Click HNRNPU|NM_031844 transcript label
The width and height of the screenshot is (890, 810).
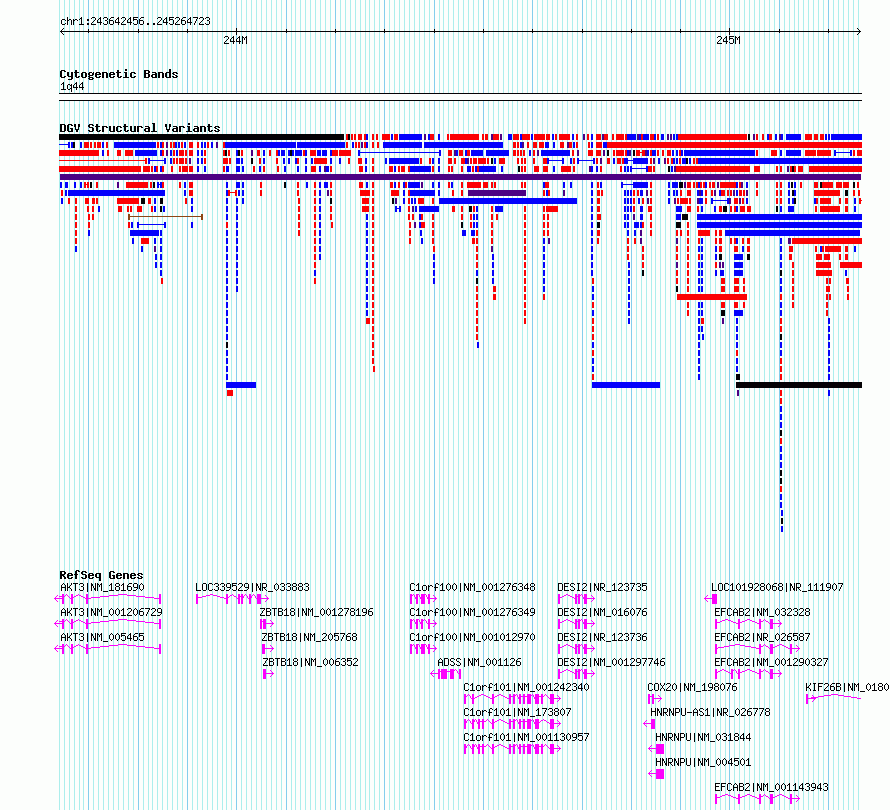click(x=703, y=737)
